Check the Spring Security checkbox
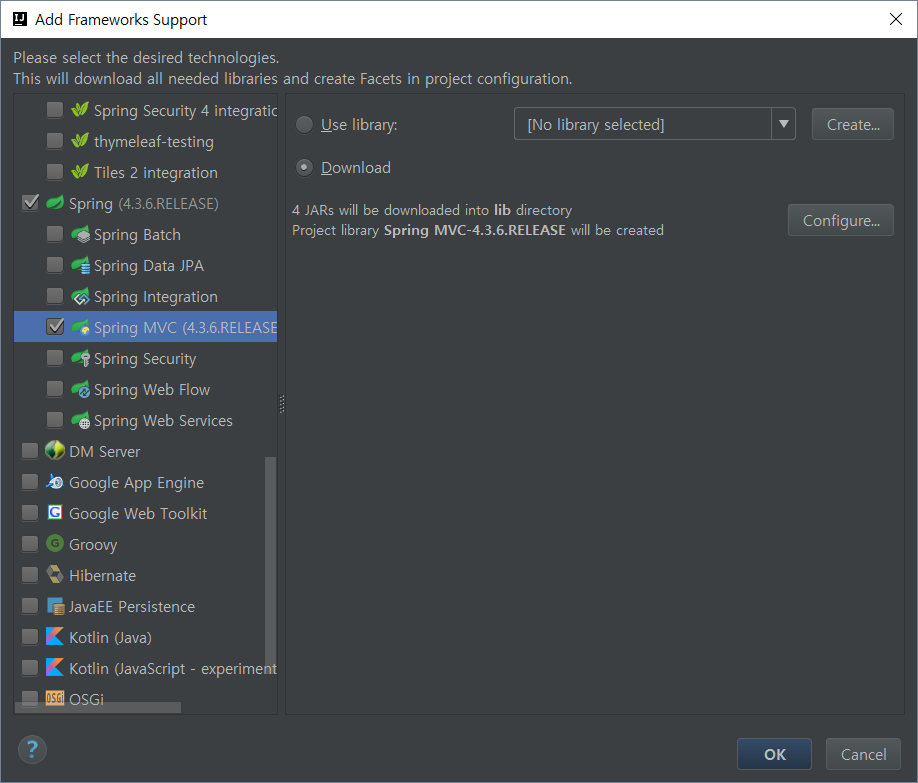The width and height of the screenshot is (918, 783). pos(55,358)
